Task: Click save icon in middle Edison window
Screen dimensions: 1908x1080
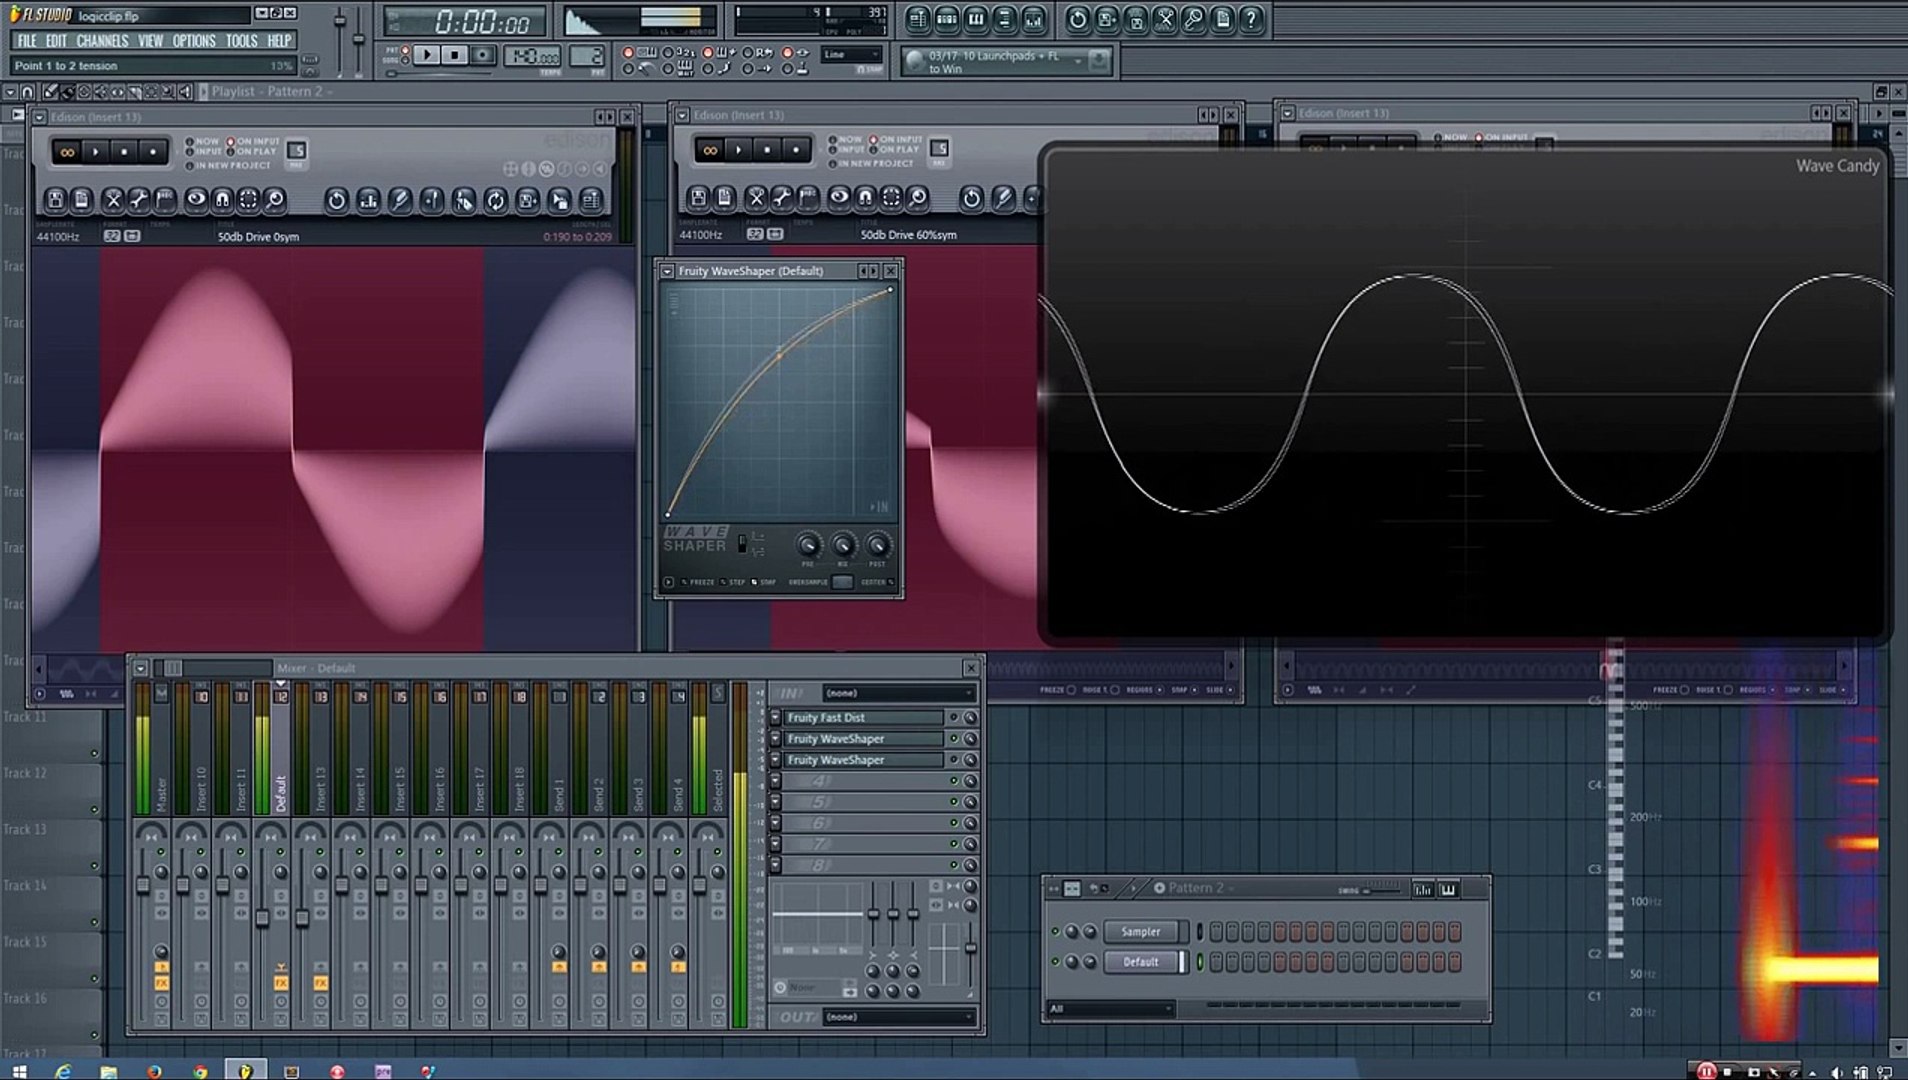Action: 699,198
